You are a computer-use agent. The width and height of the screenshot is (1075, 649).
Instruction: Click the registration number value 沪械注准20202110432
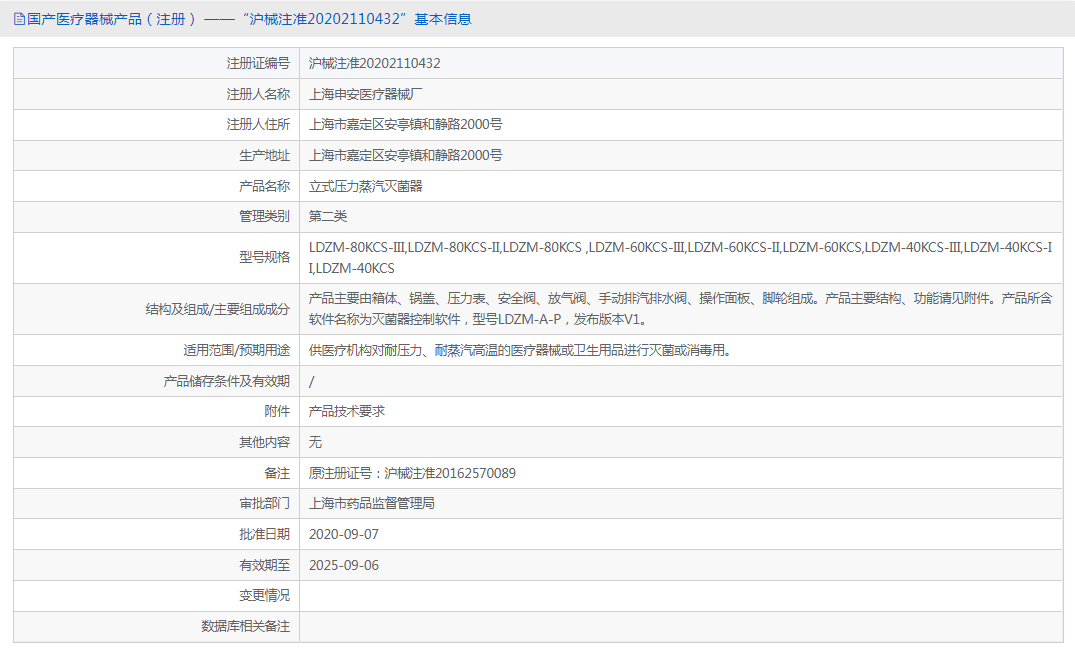[374, 63]
